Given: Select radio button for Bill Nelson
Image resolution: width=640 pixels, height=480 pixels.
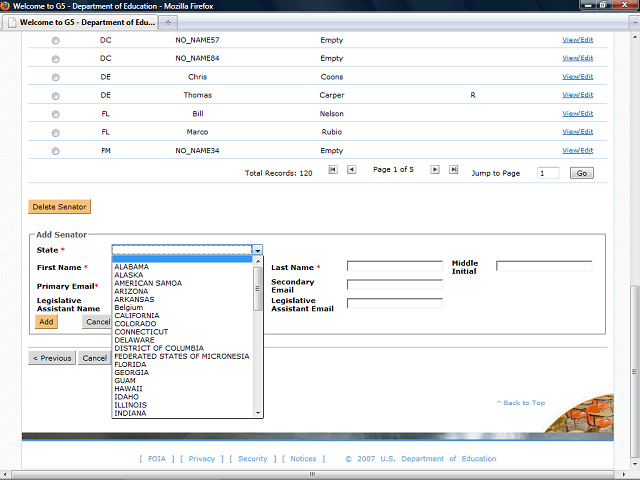Looking at the screenshot, I should click(x=55, y=114).
